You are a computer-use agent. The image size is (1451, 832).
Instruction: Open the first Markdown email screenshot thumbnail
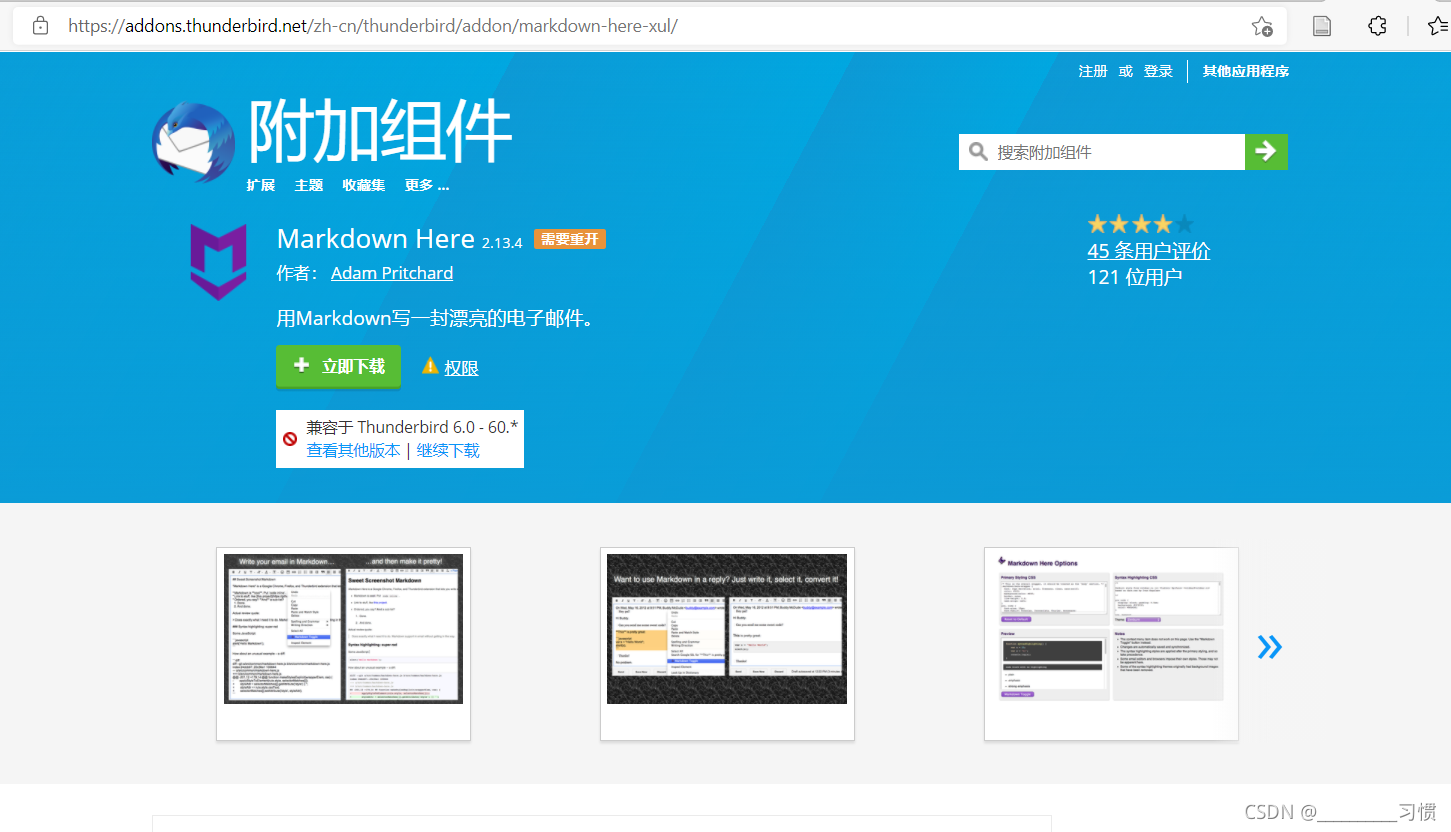coord(343,629)
